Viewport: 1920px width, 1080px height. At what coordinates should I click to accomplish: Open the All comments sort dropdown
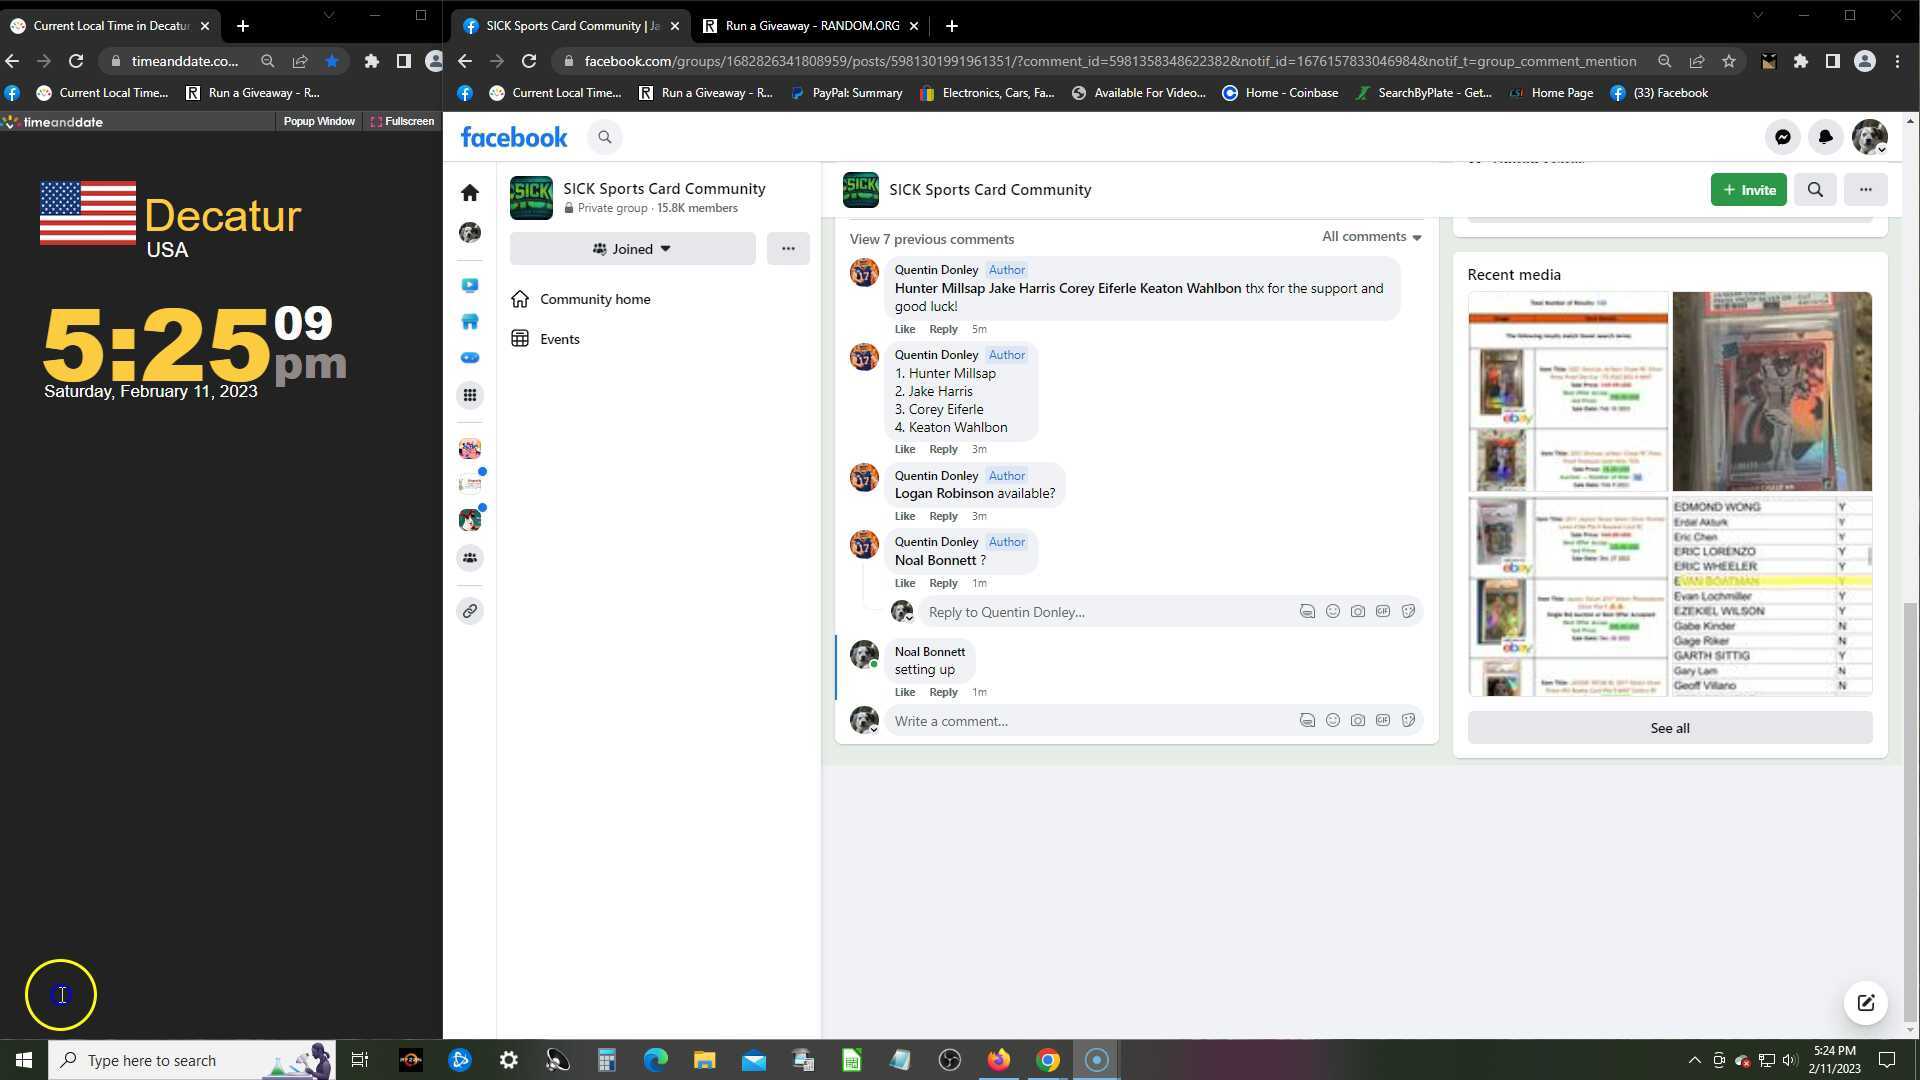coord(1371,237)
